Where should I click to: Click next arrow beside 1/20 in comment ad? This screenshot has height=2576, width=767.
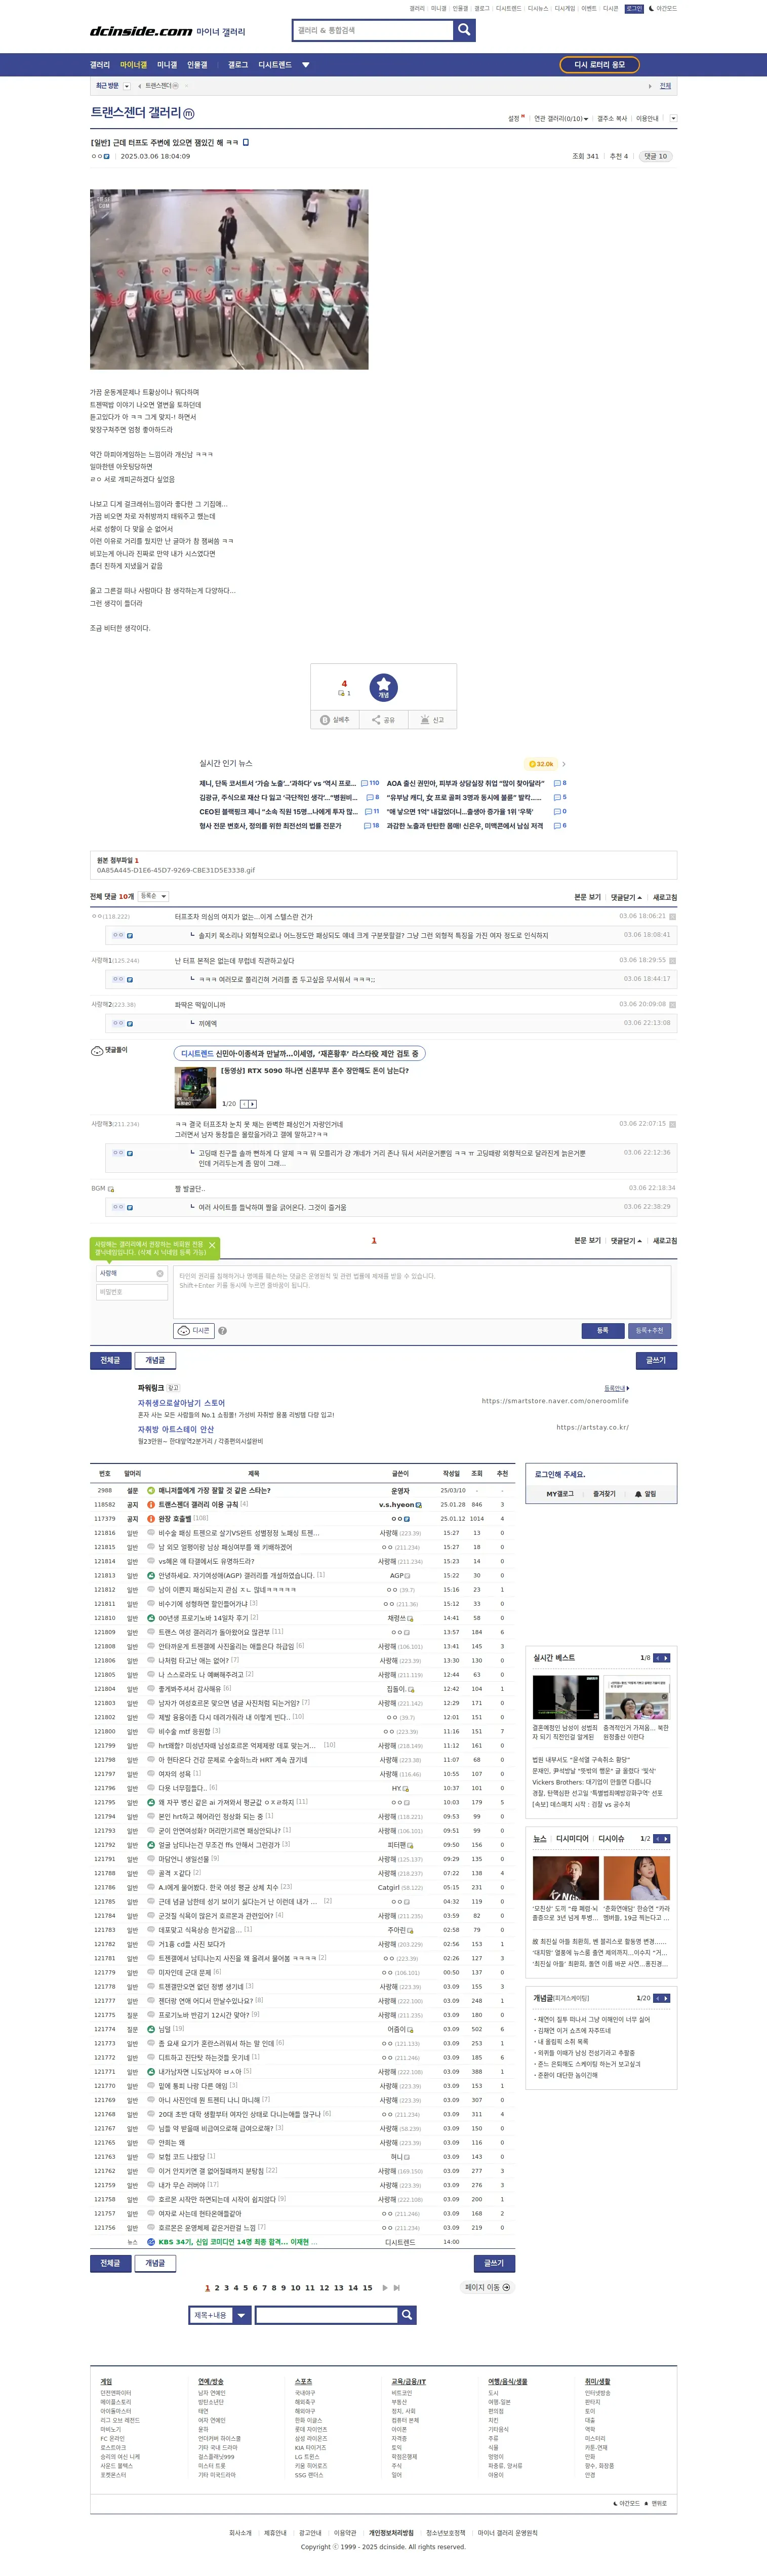pyautogui.click(x=253, y=1104)
